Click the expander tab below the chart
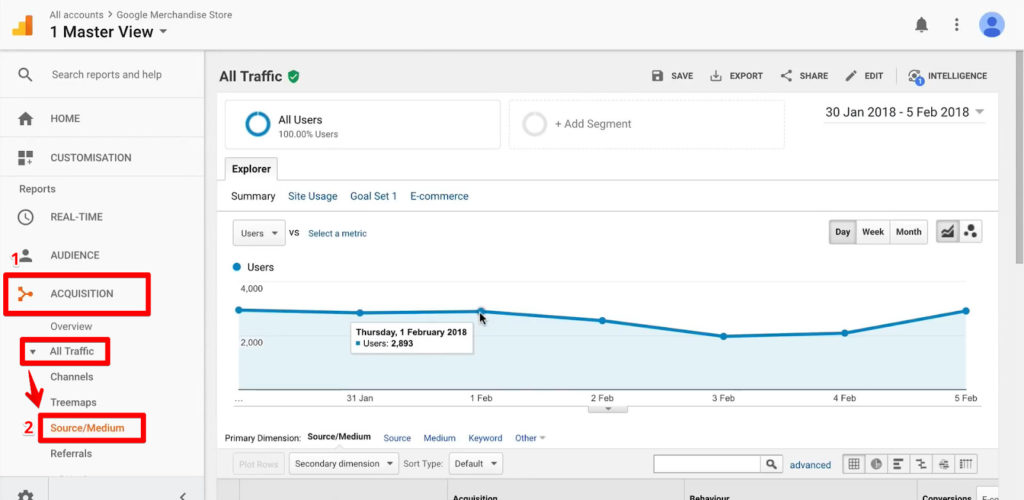The width and height of the screenshot is (1024, 500). (607, 409)
